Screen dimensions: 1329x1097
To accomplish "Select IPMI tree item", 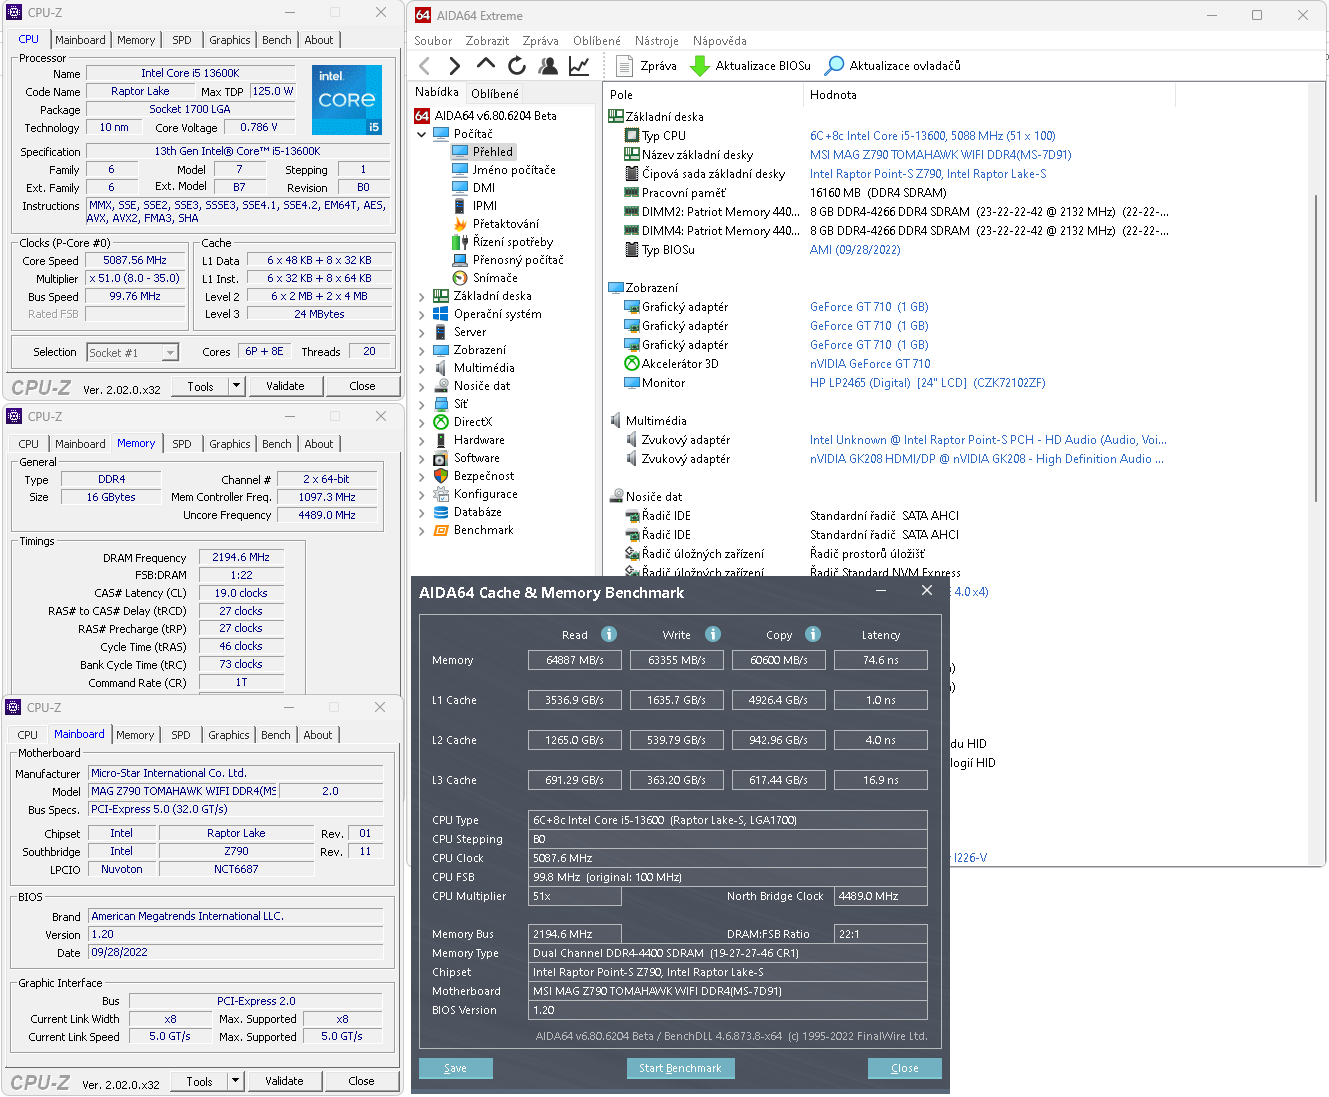I will (485, 206).
